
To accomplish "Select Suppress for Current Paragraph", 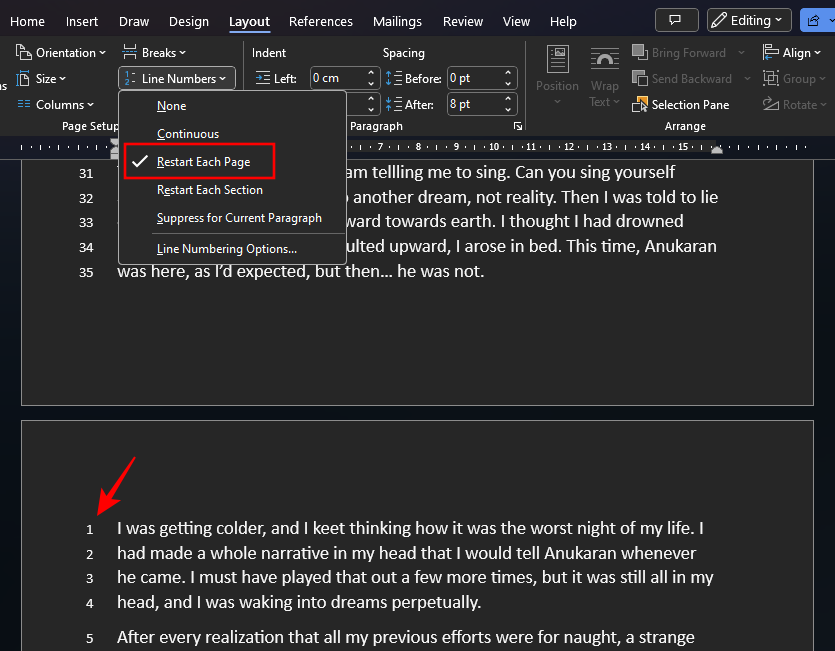I will coord(239,218).
